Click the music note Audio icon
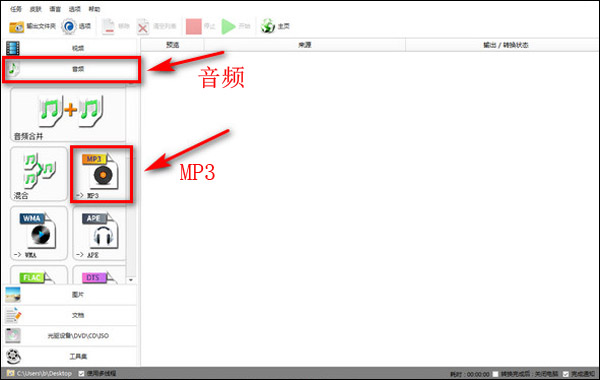 [13, 69]
